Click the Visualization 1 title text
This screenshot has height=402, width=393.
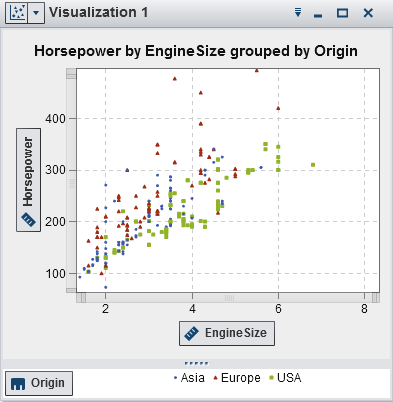click(98, 13)
